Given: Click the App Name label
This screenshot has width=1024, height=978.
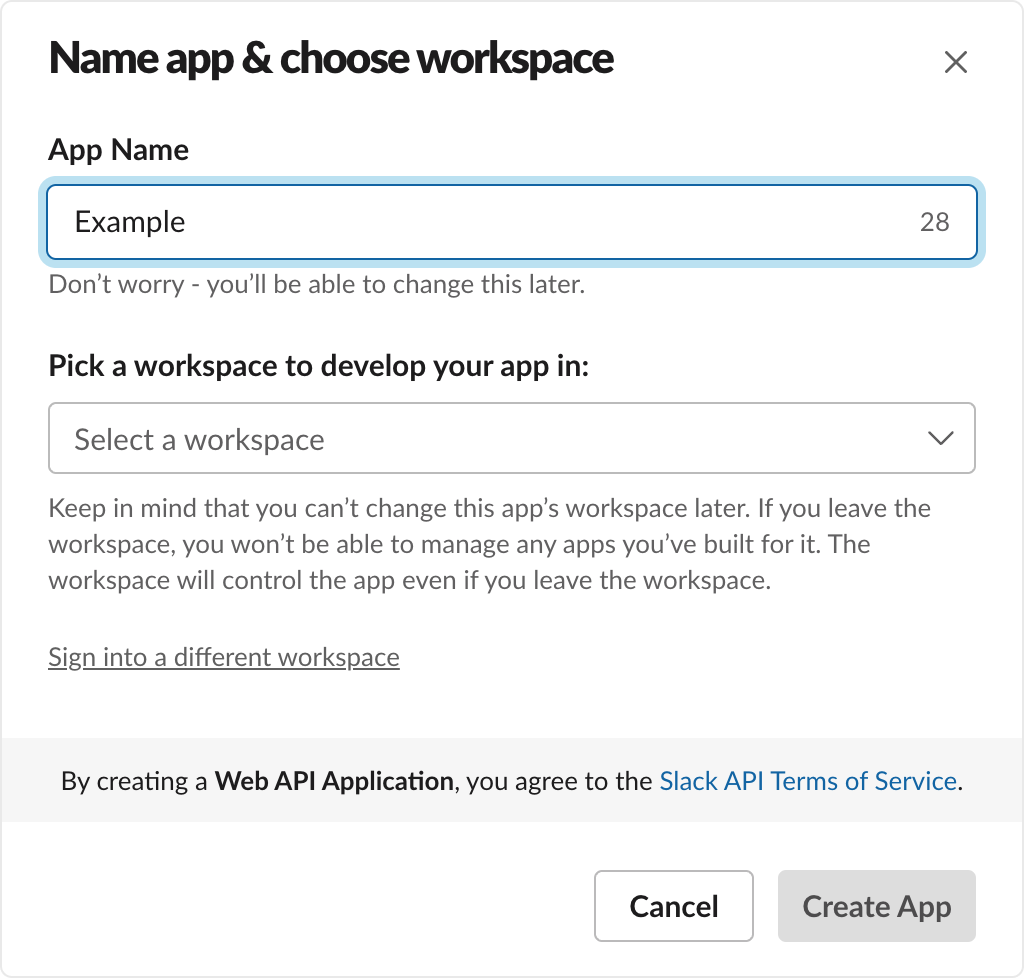Looking at the screenshot, I should click(119, 150).
